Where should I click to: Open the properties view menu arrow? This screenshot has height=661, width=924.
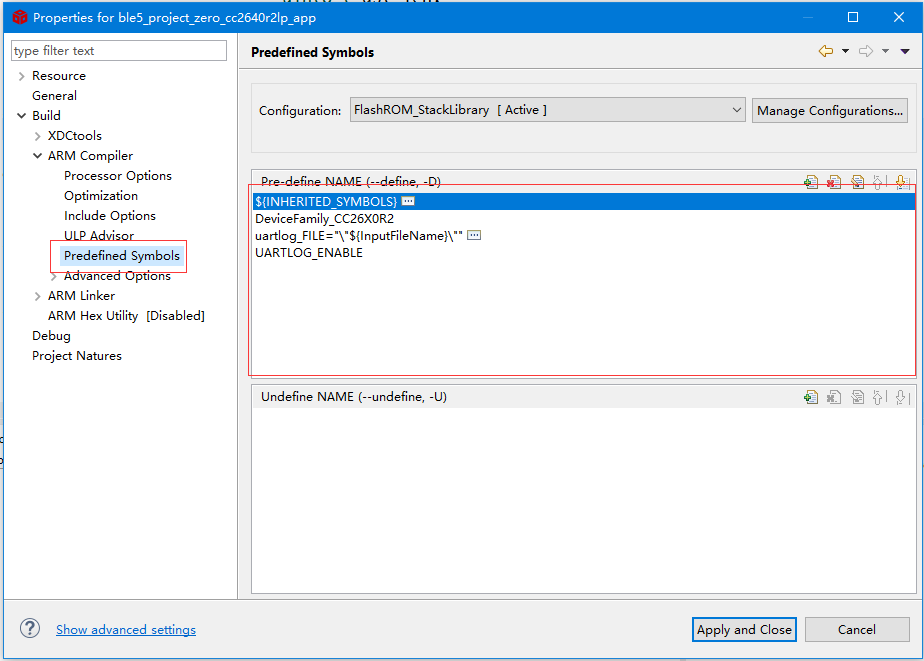tap(905, 51)
